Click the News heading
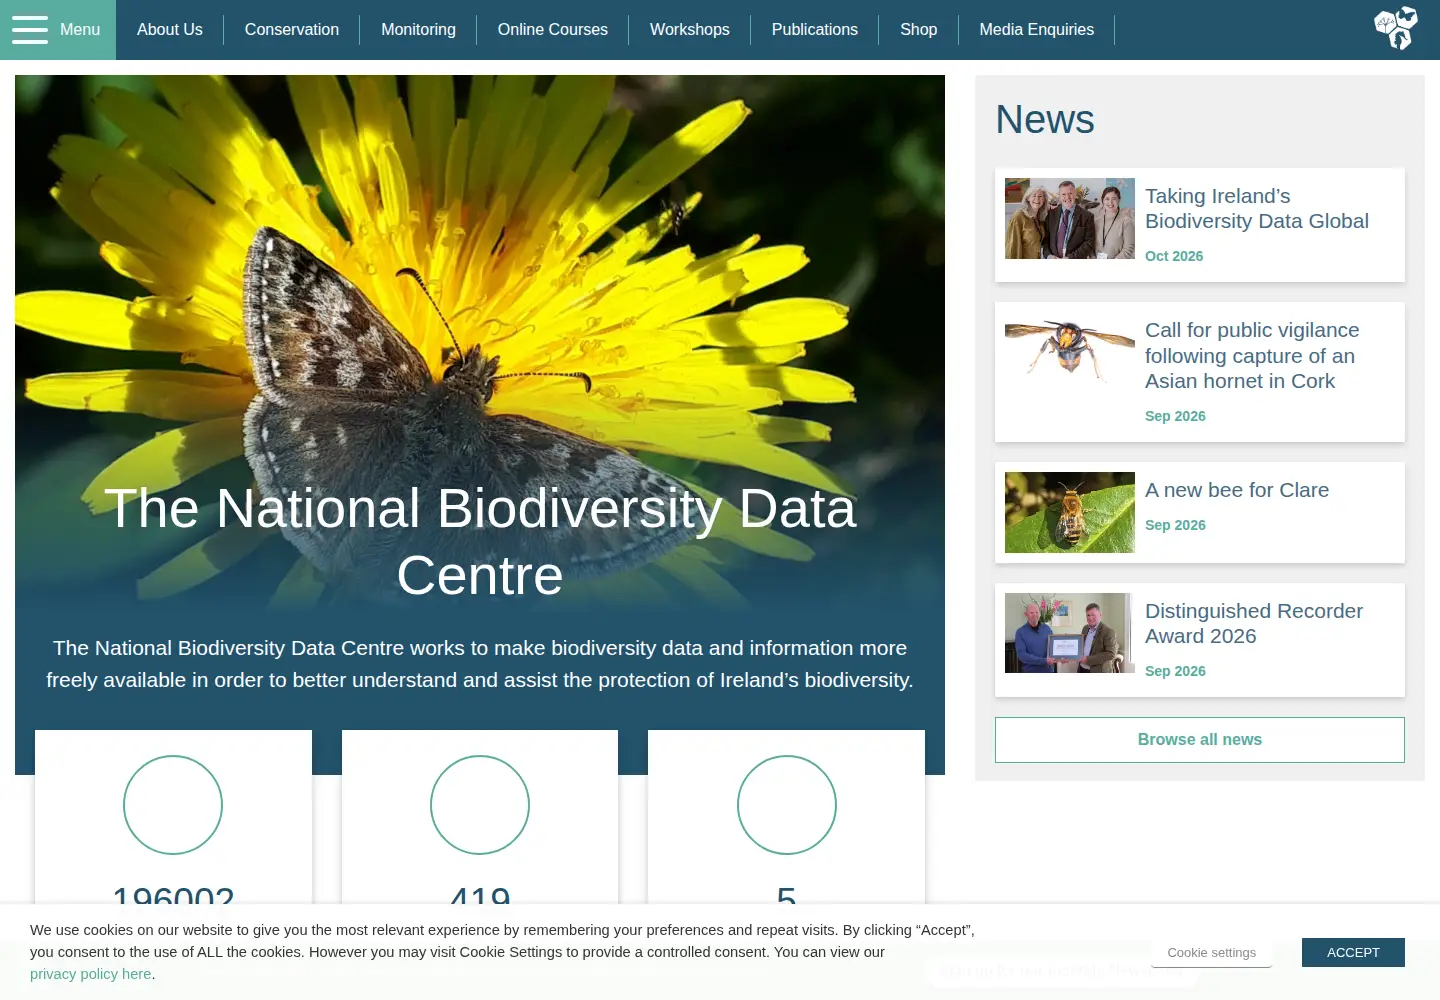The height and width of the screenshot is (1000, 1440). (1045, 120)
